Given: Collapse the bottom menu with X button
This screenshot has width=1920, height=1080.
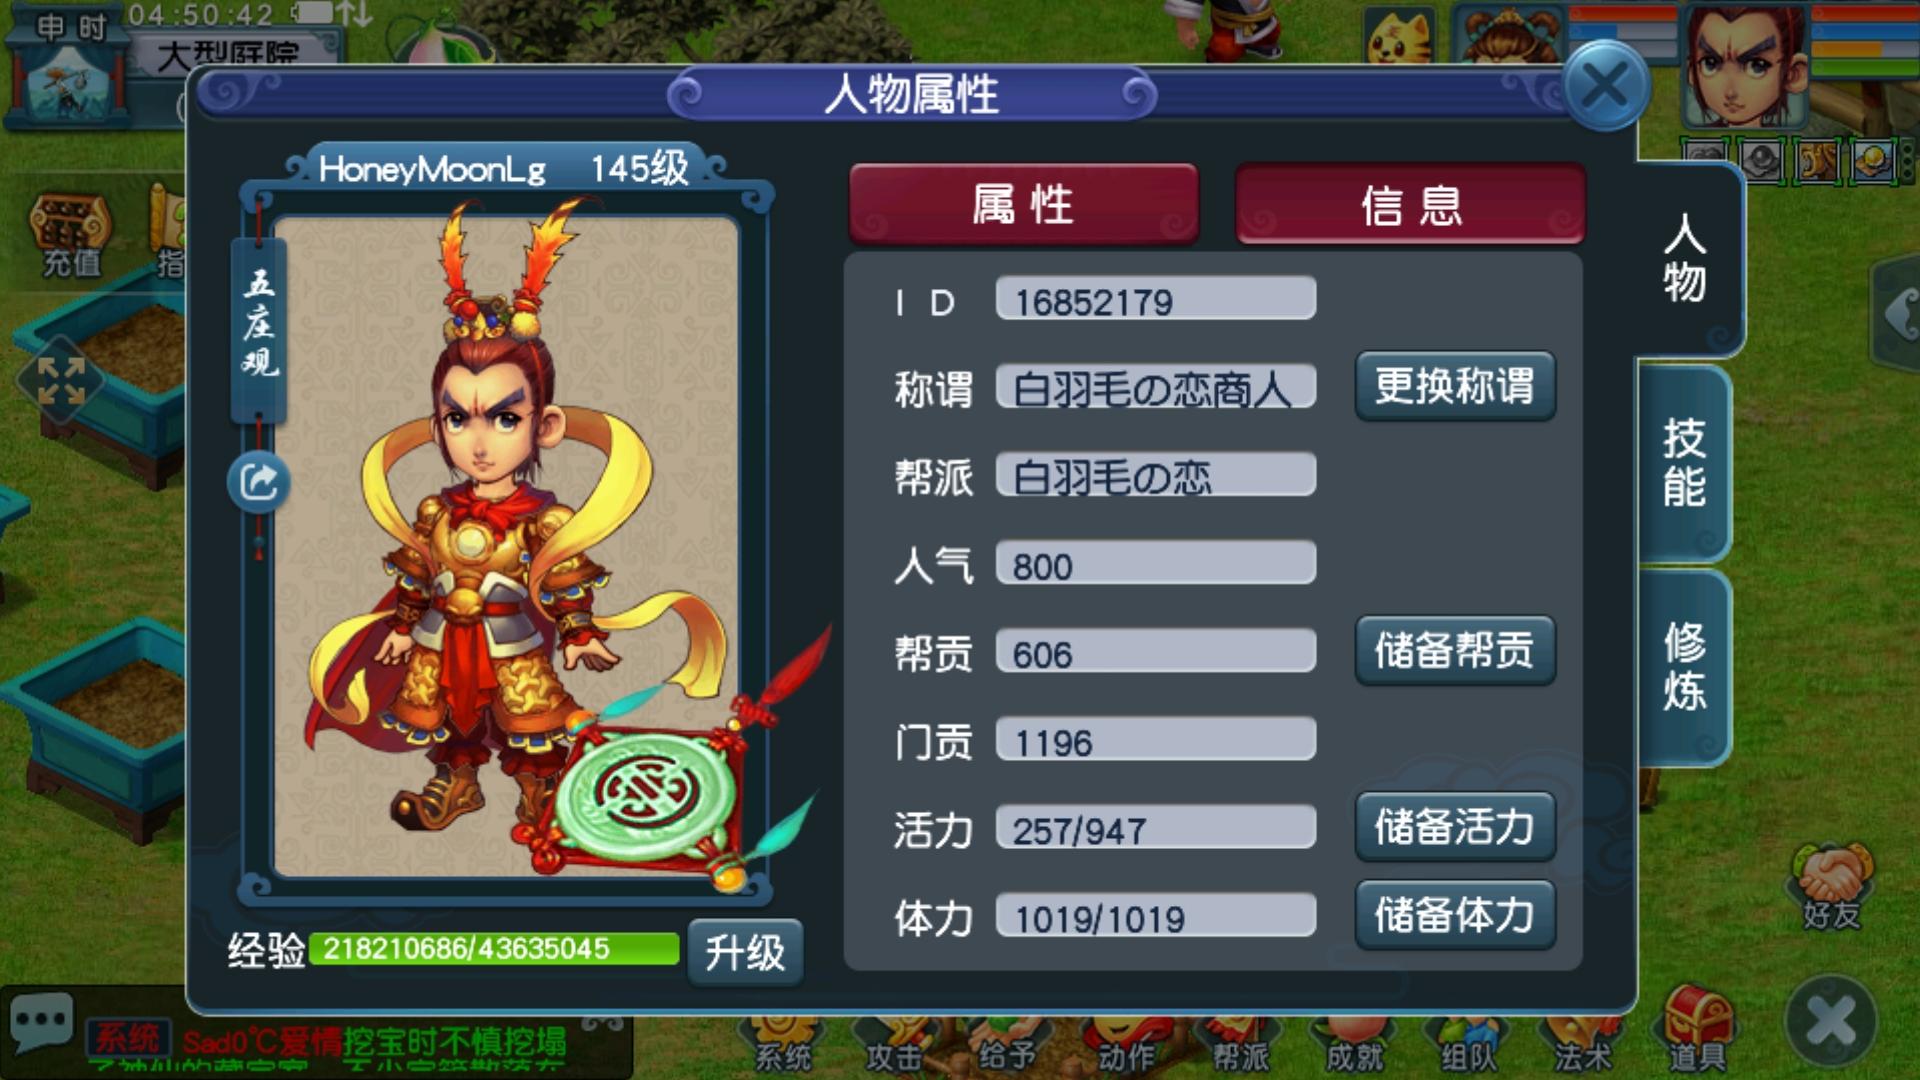Looking at the screenshot, I should tap(1832, 1022).
